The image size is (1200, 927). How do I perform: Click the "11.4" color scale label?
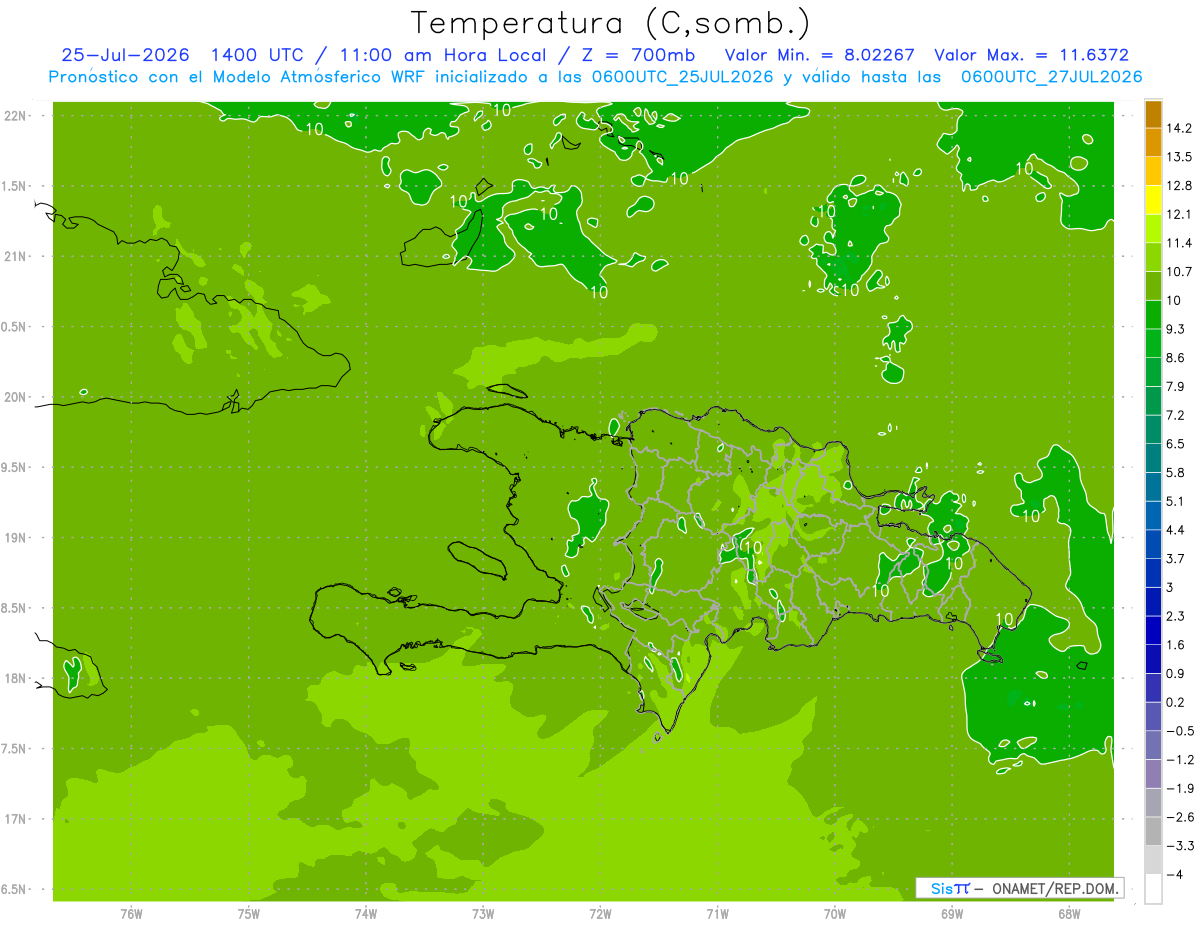click(1179, 244)
